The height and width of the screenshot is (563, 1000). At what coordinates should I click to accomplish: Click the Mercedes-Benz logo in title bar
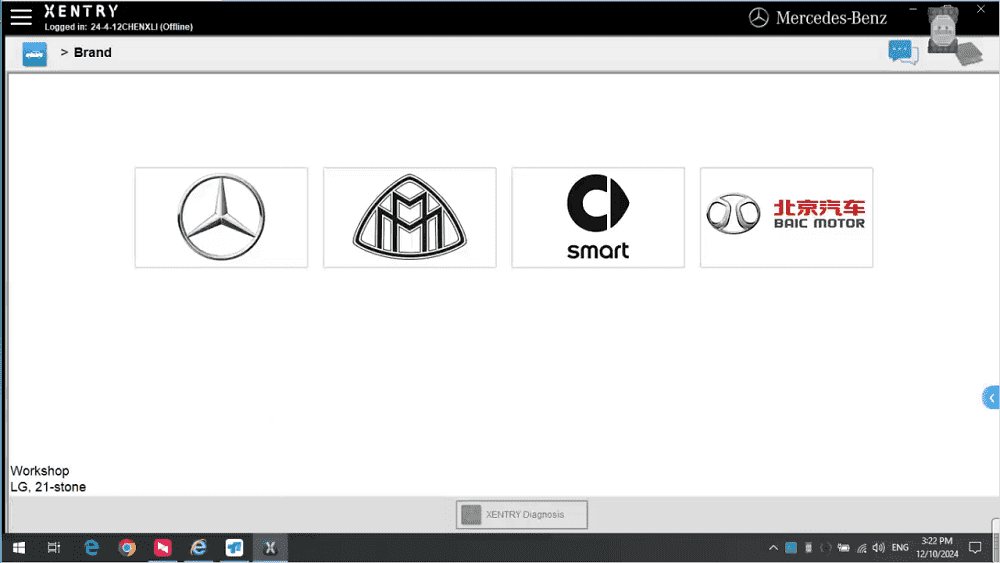[818, 18]
